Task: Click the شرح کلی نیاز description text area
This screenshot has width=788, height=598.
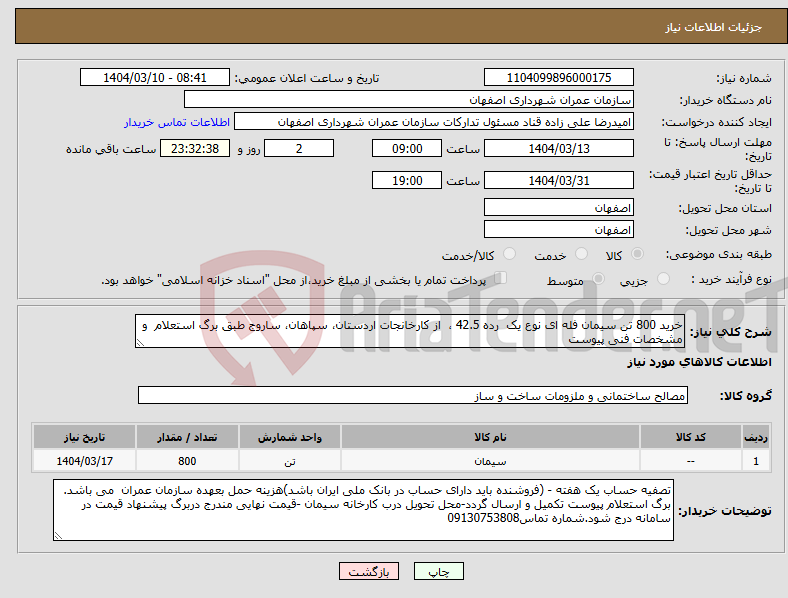Action: 410,331
